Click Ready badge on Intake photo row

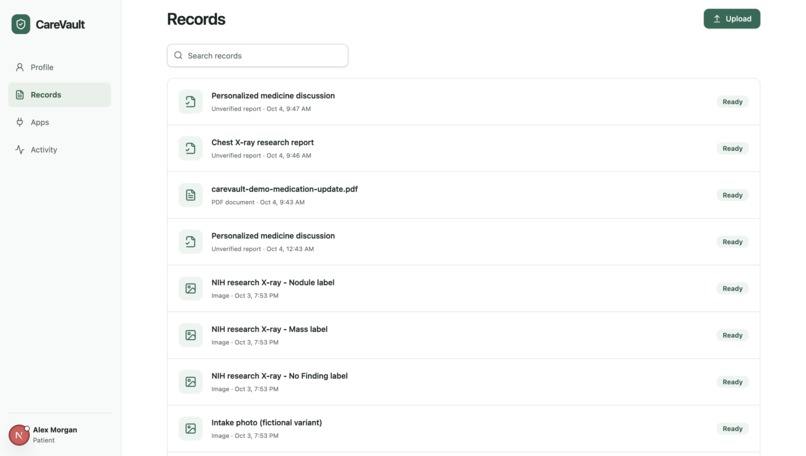732,429
